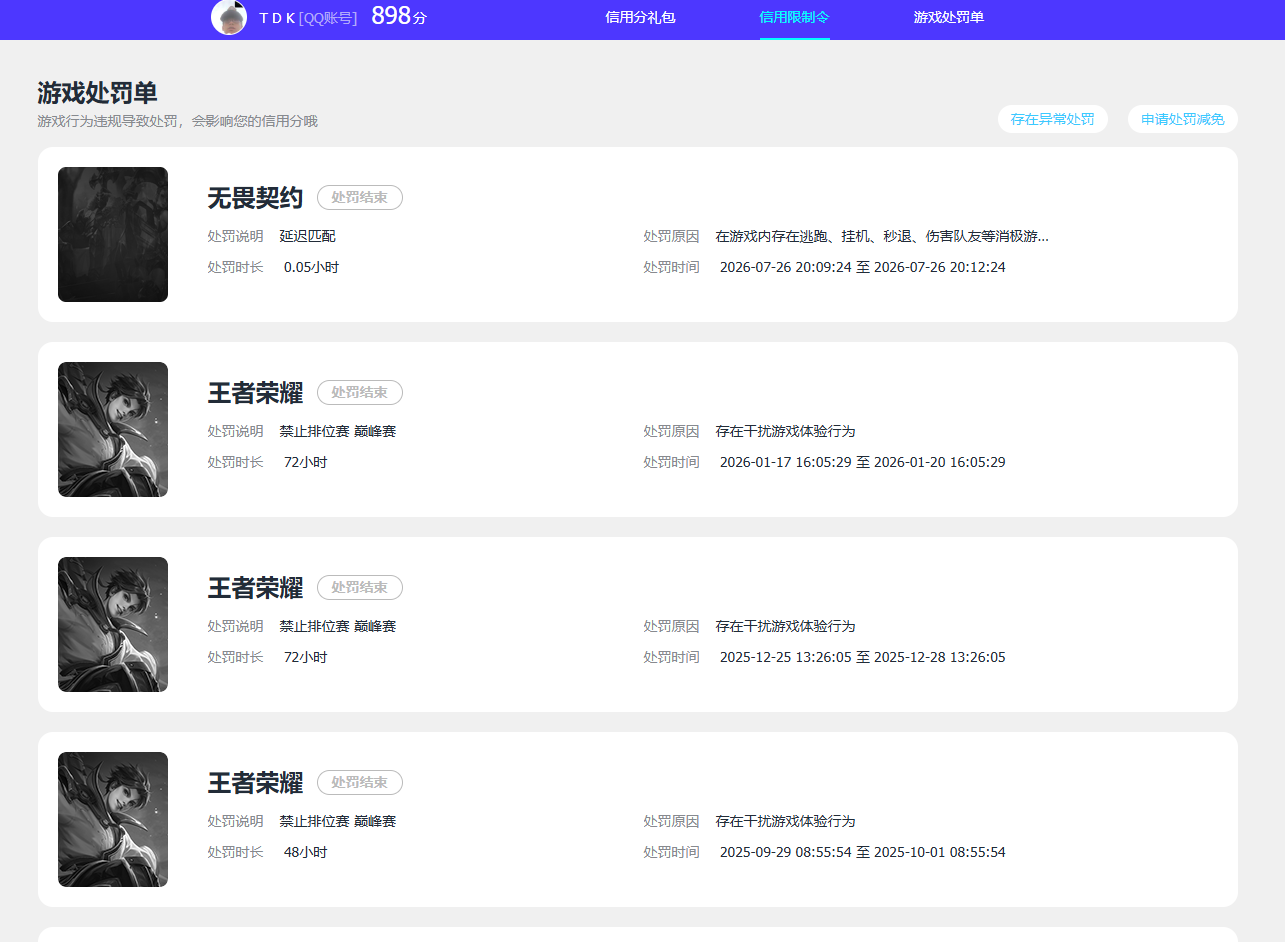Click the 2026-01-17 16:05:29 penalty time range
The height and width of the screenshot is (942, 1285).
[863, 462]
